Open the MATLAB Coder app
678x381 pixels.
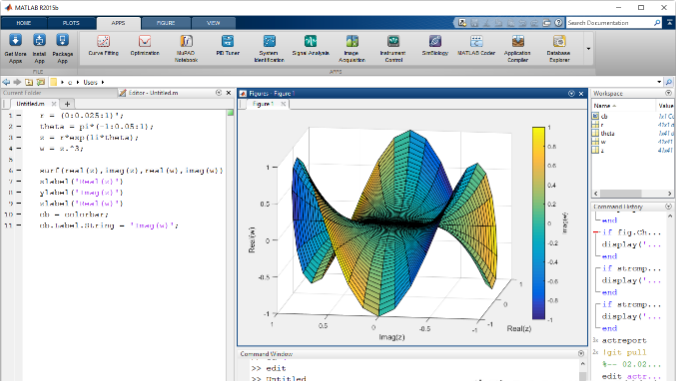[x=476, y=45]
